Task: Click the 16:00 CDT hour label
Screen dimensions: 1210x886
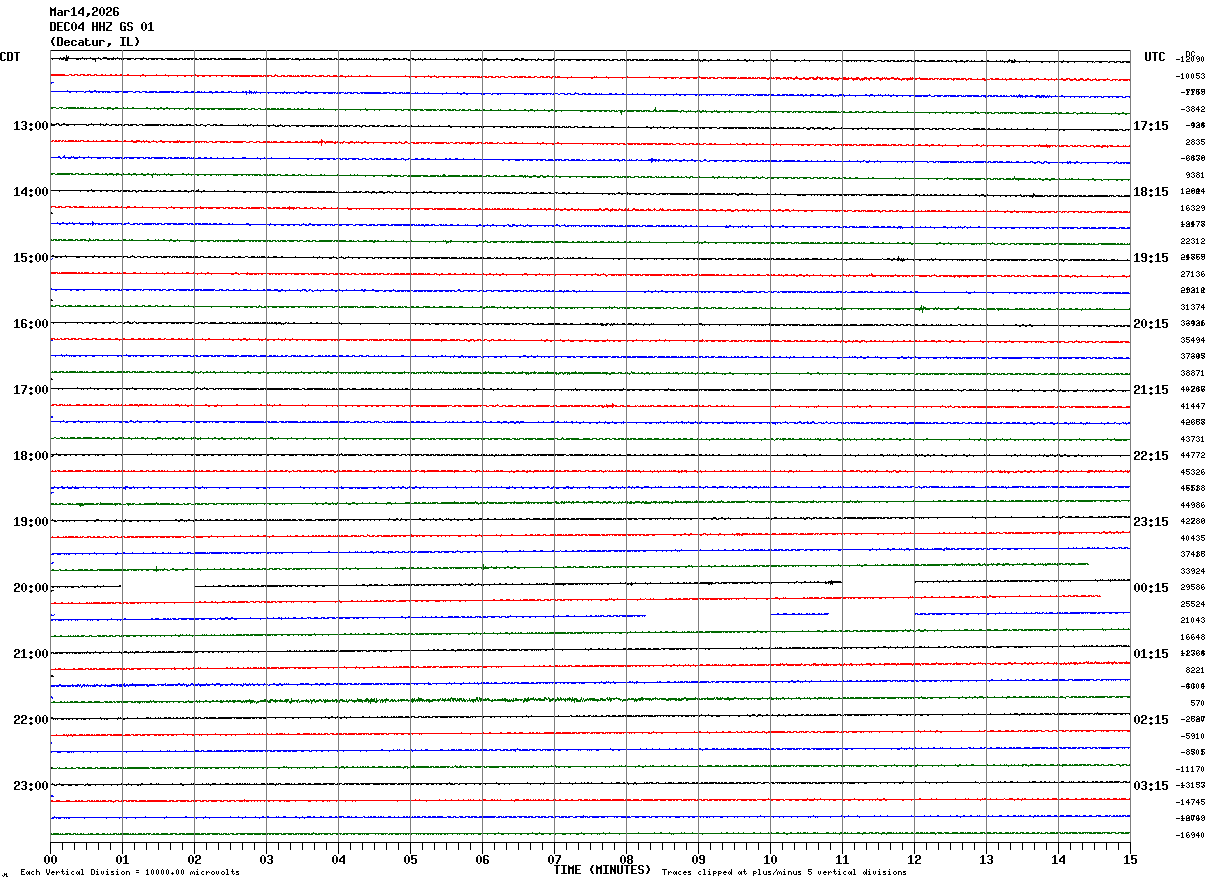Action: [31, 324]
